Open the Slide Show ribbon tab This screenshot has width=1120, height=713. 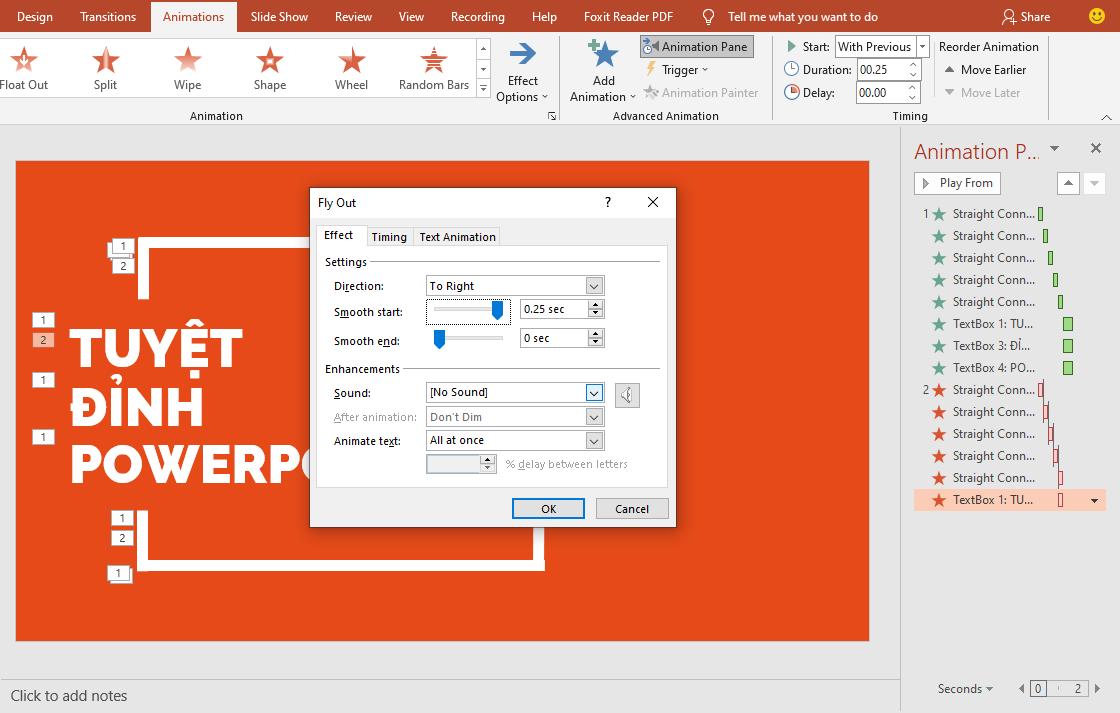279,16
